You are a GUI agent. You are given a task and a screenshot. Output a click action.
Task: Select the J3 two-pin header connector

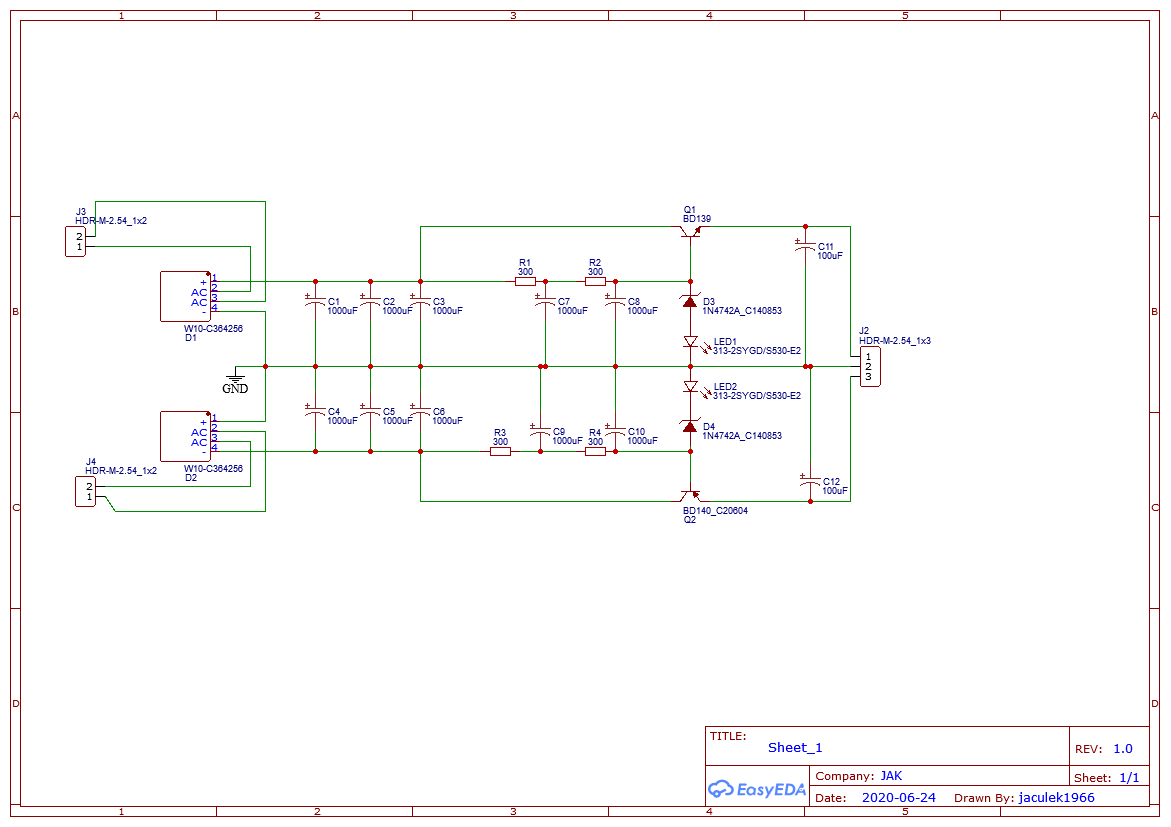click(x=75, y=241)
